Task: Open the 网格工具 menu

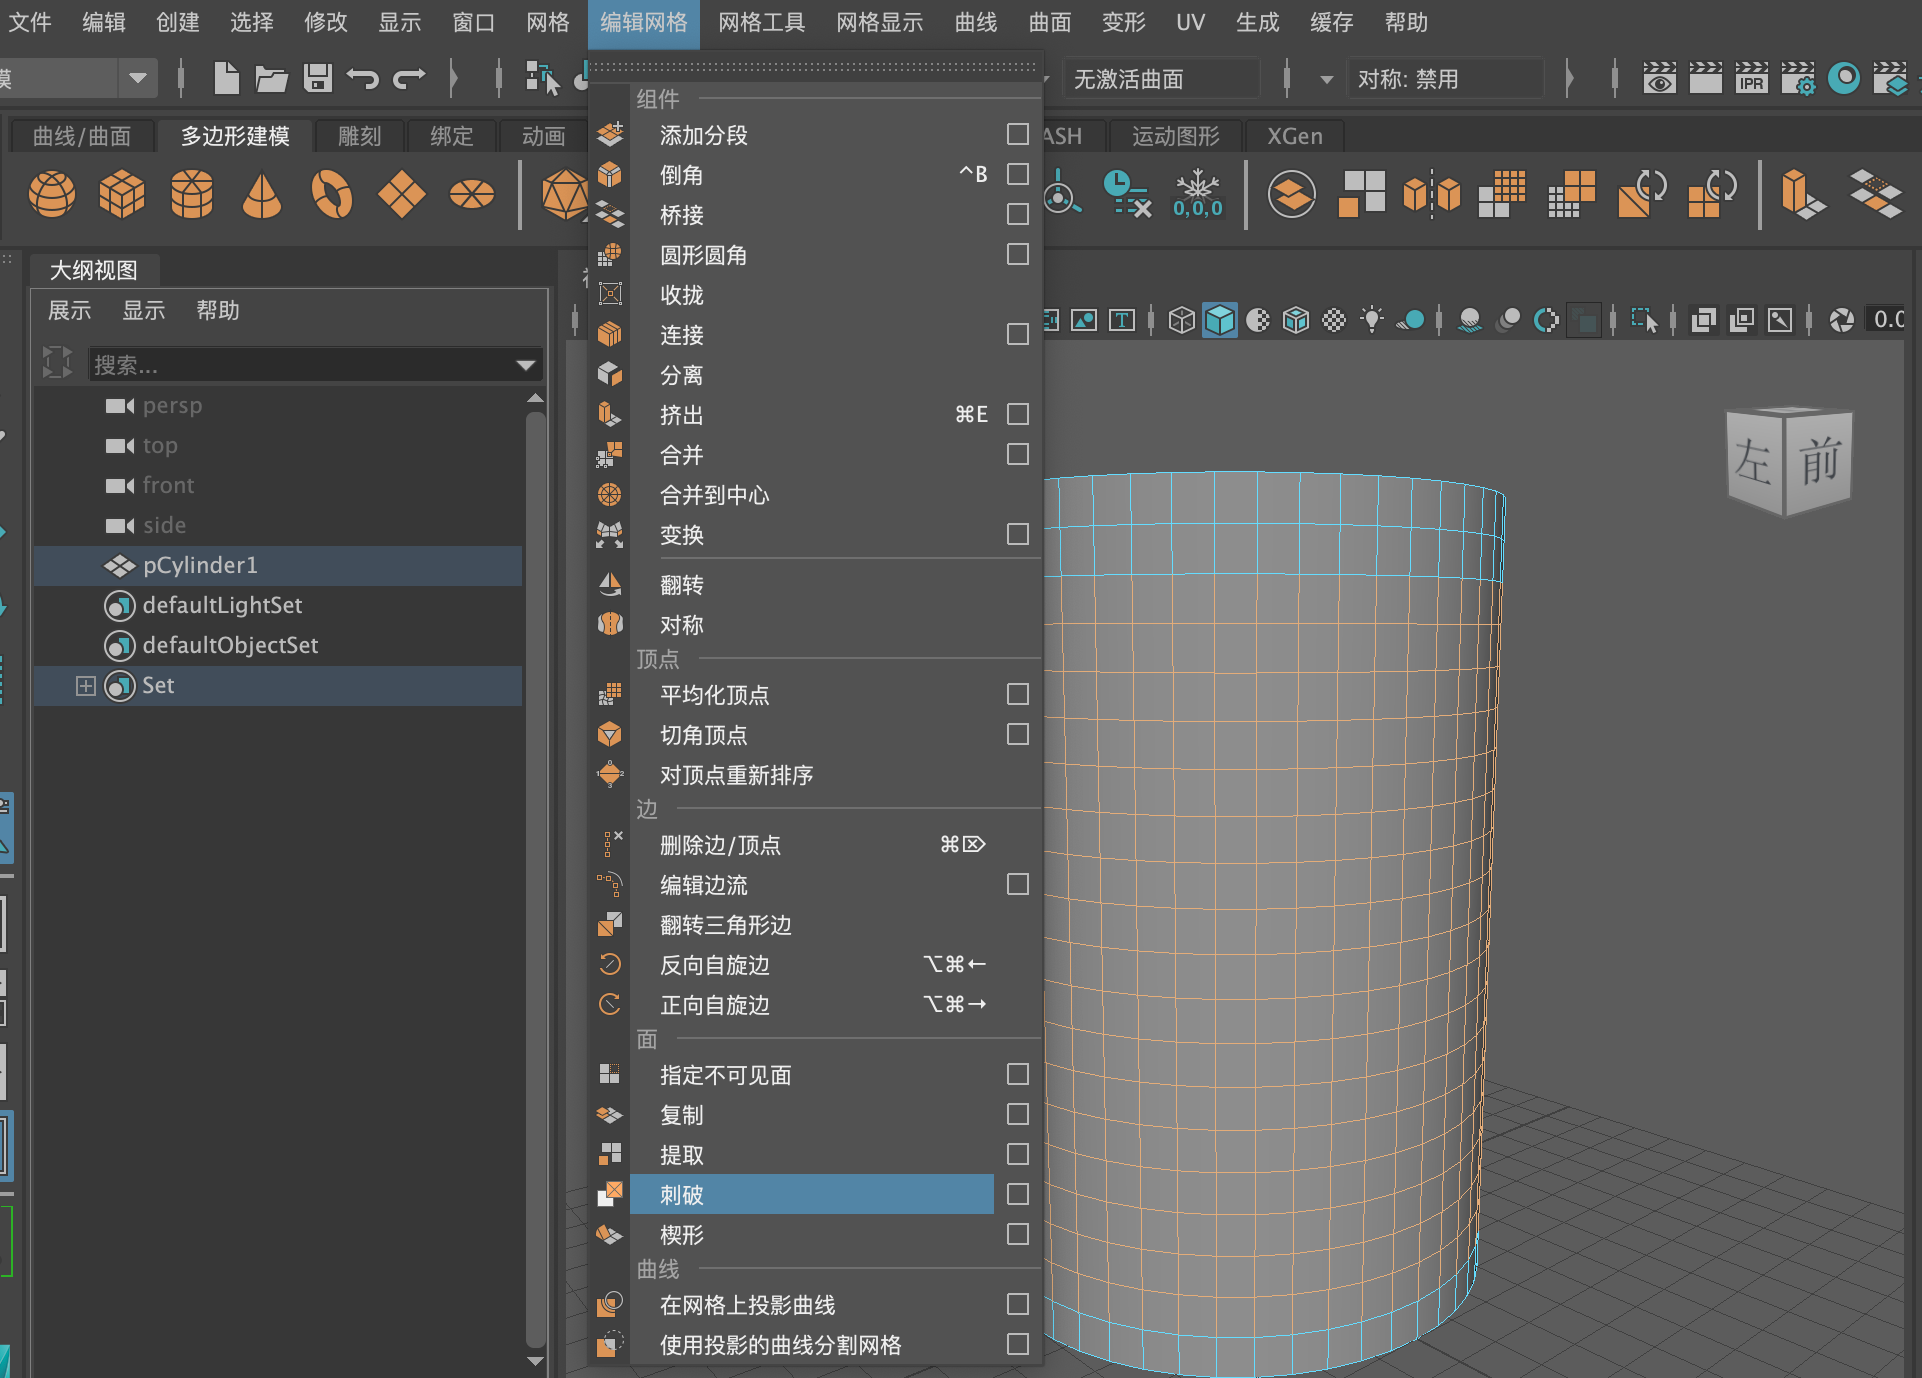Action: (761, 22)
